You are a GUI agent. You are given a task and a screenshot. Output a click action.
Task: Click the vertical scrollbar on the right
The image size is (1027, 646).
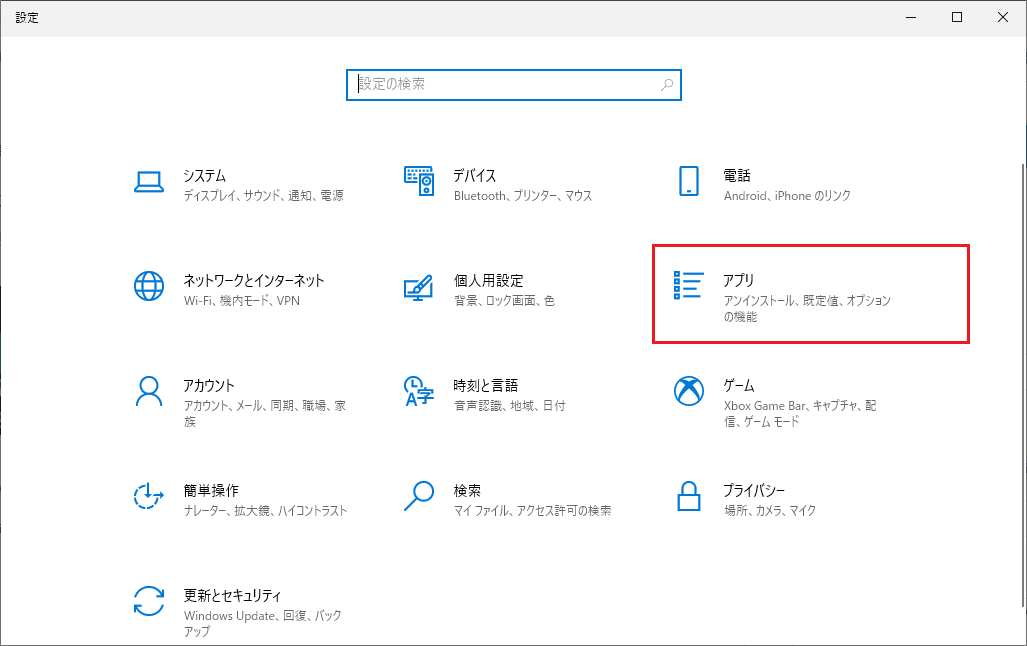tap(1021, 380)
